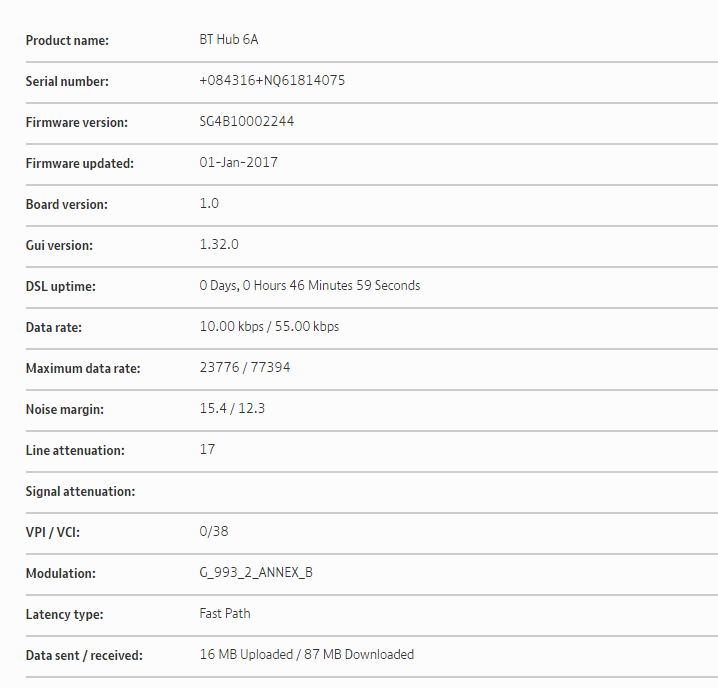
Task: Click the data rate value in kbps
Action: coord(269,327)
